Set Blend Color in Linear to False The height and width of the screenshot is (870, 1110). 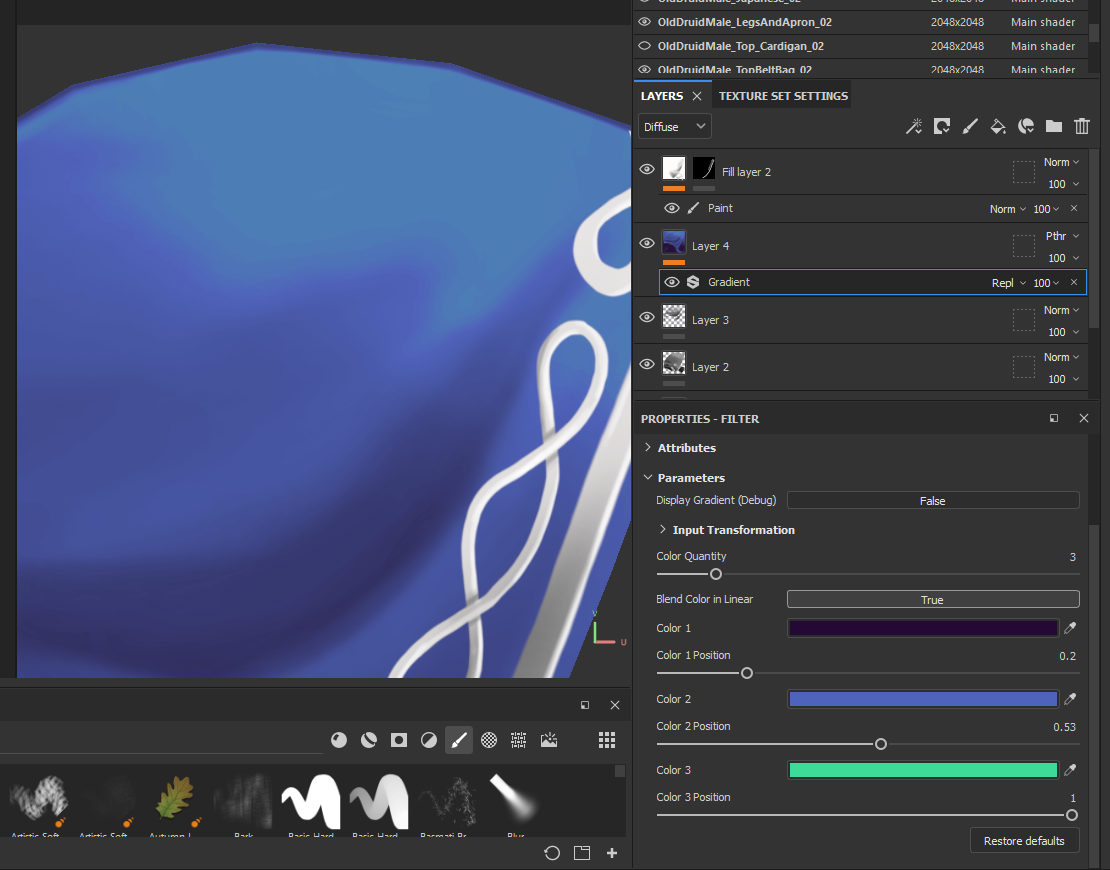click(932, 598)
